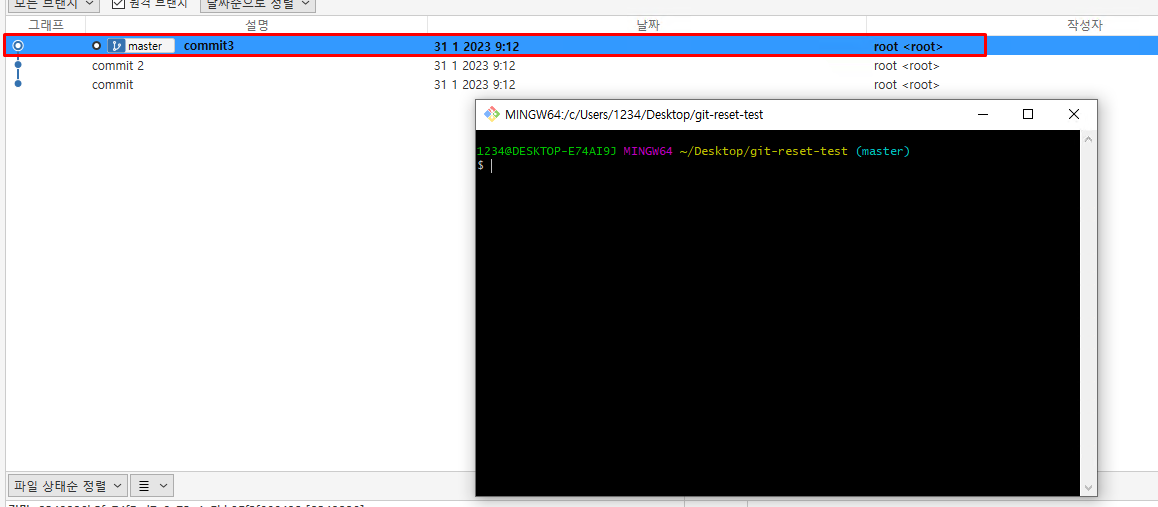This screenshot has height=507, width=1158.
Task: Click the 작성자 column header
Action: click(x=1084, y=25)
